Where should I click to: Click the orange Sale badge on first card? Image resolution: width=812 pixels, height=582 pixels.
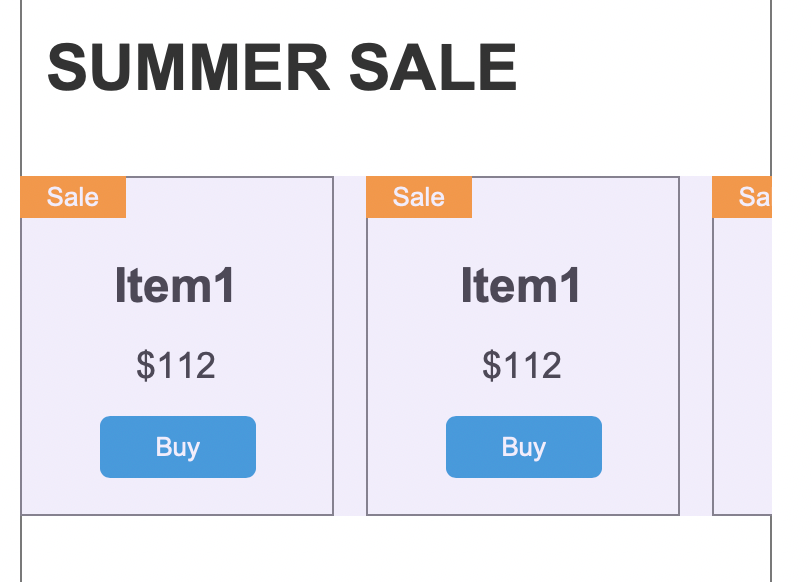[73, 197]
